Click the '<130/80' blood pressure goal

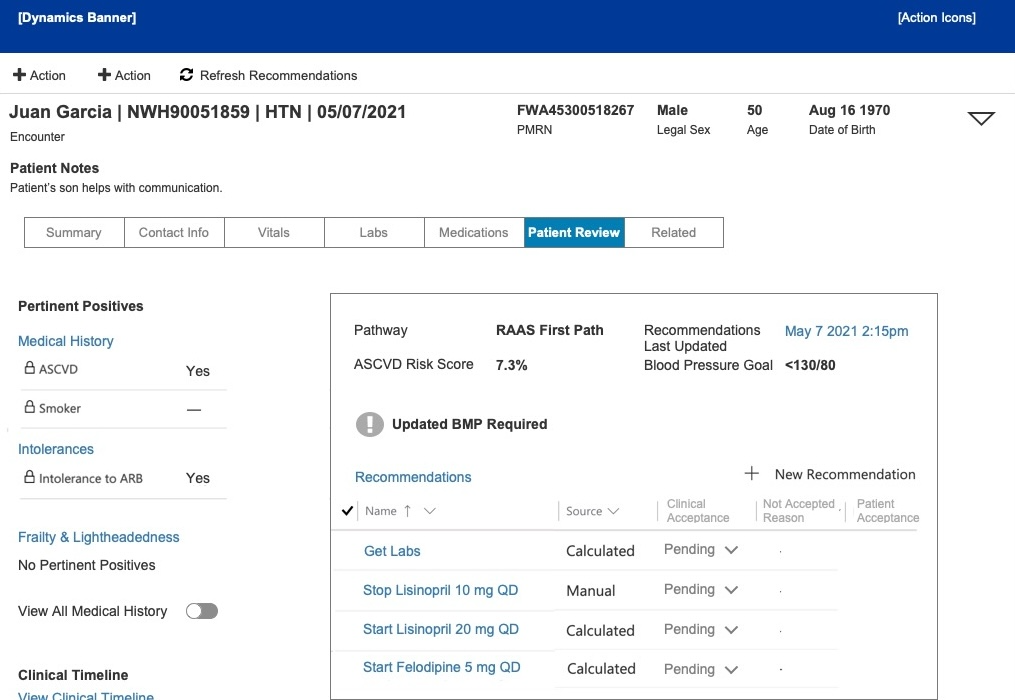810,365
